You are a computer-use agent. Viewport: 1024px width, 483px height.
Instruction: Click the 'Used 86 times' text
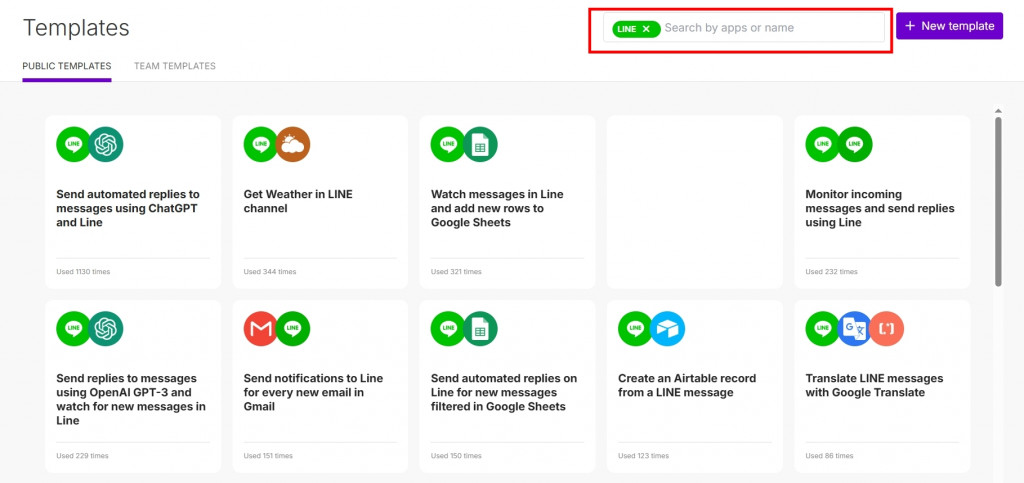829,456
